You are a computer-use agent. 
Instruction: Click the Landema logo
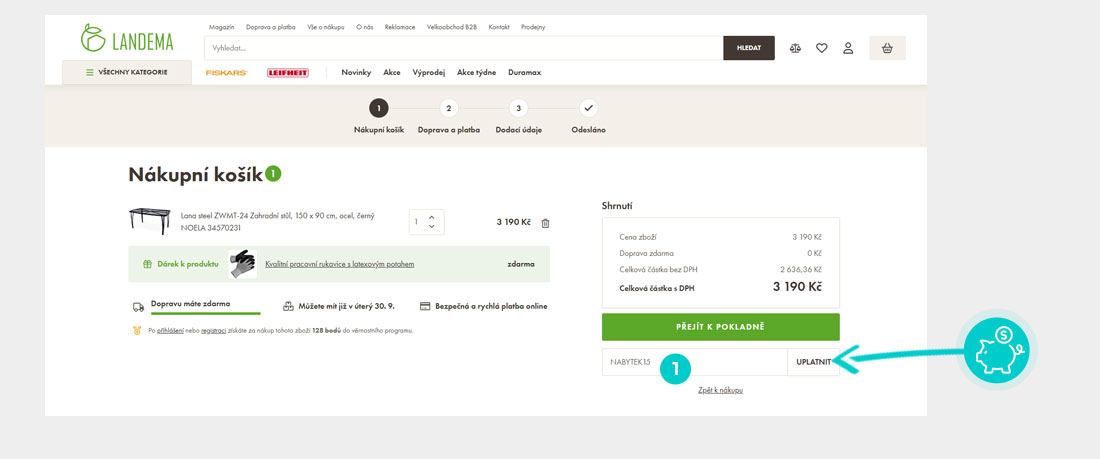[x=127, y=38]
